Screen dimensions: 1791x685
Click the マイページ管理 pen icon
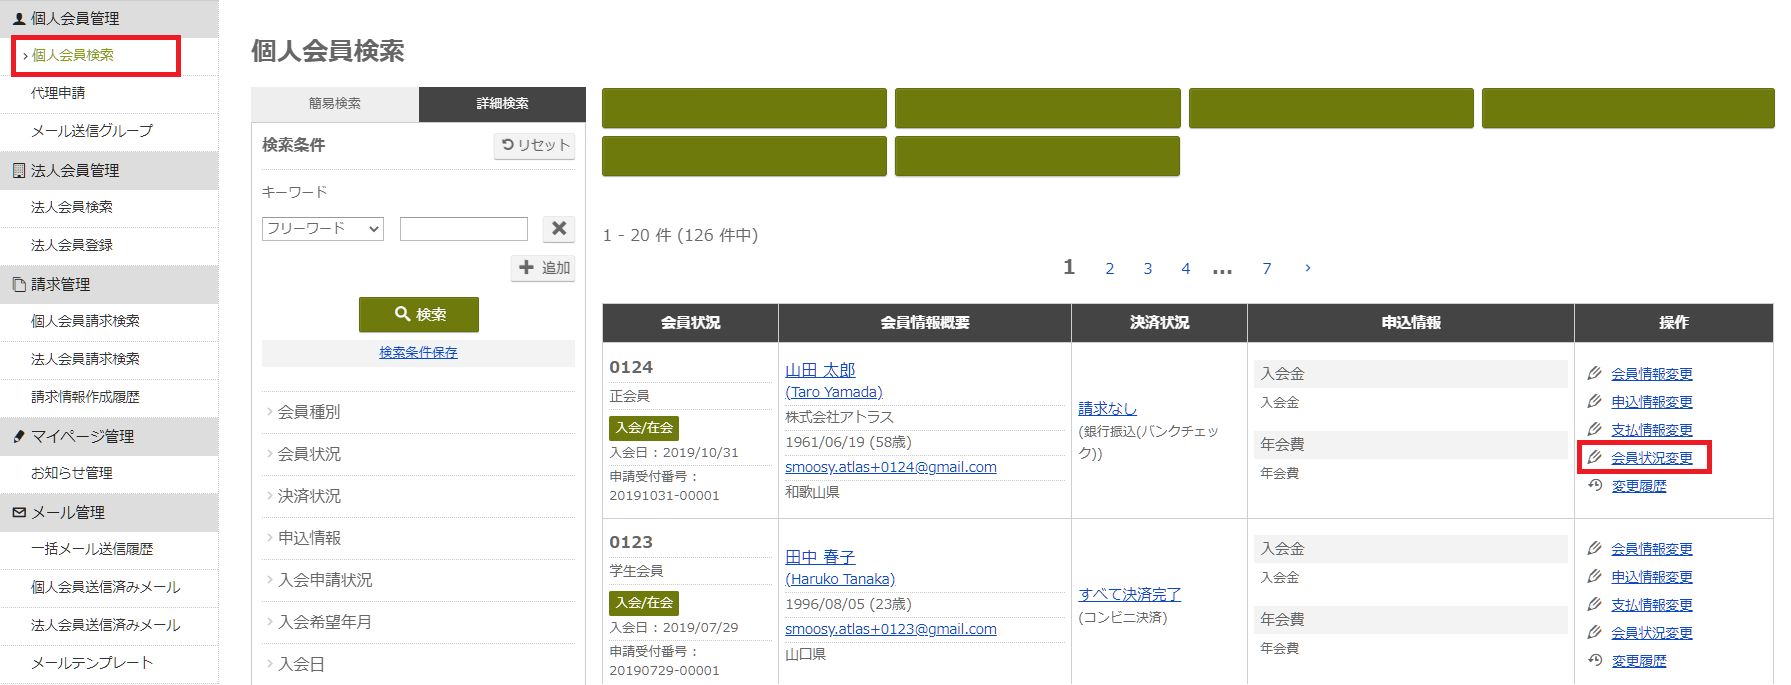(19, 436)
